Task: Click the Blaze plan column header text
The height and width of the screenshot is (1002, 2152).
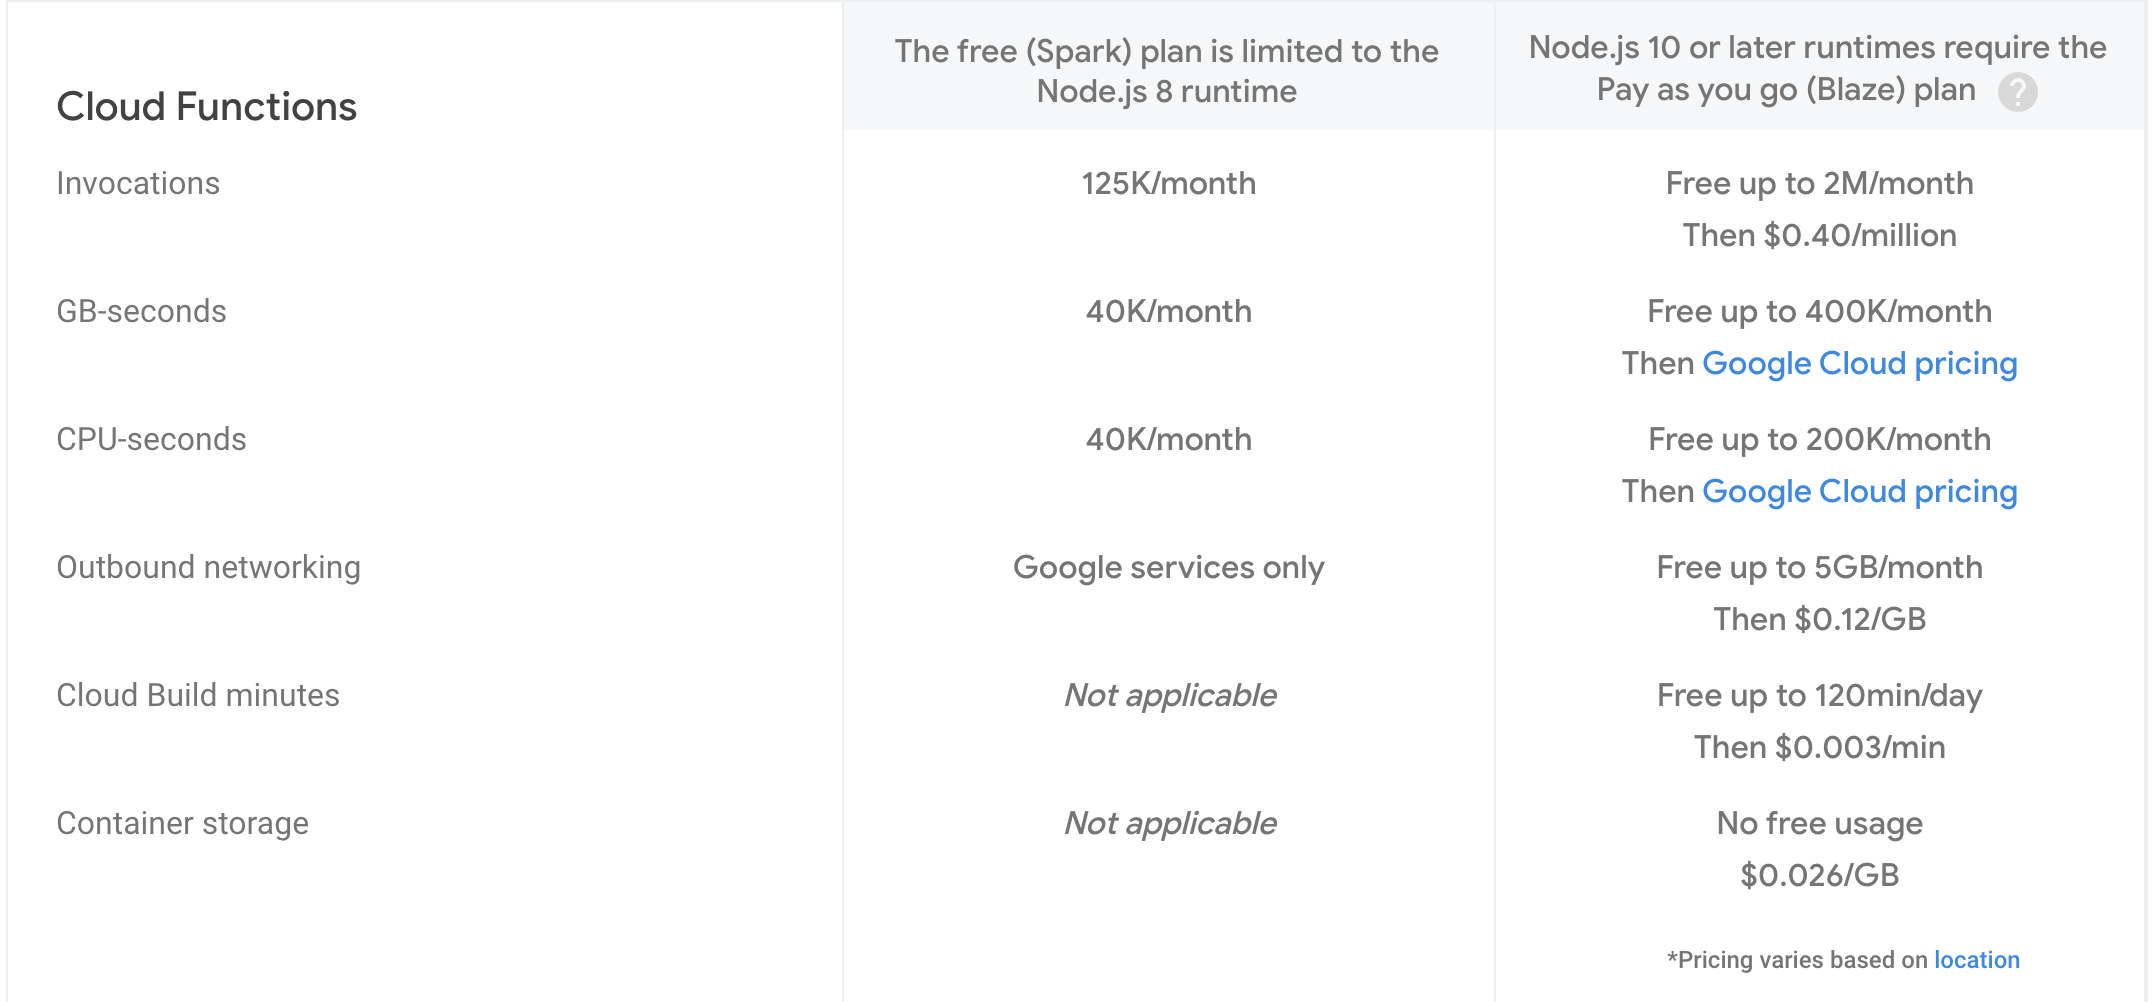Action: coord(1817,68)
